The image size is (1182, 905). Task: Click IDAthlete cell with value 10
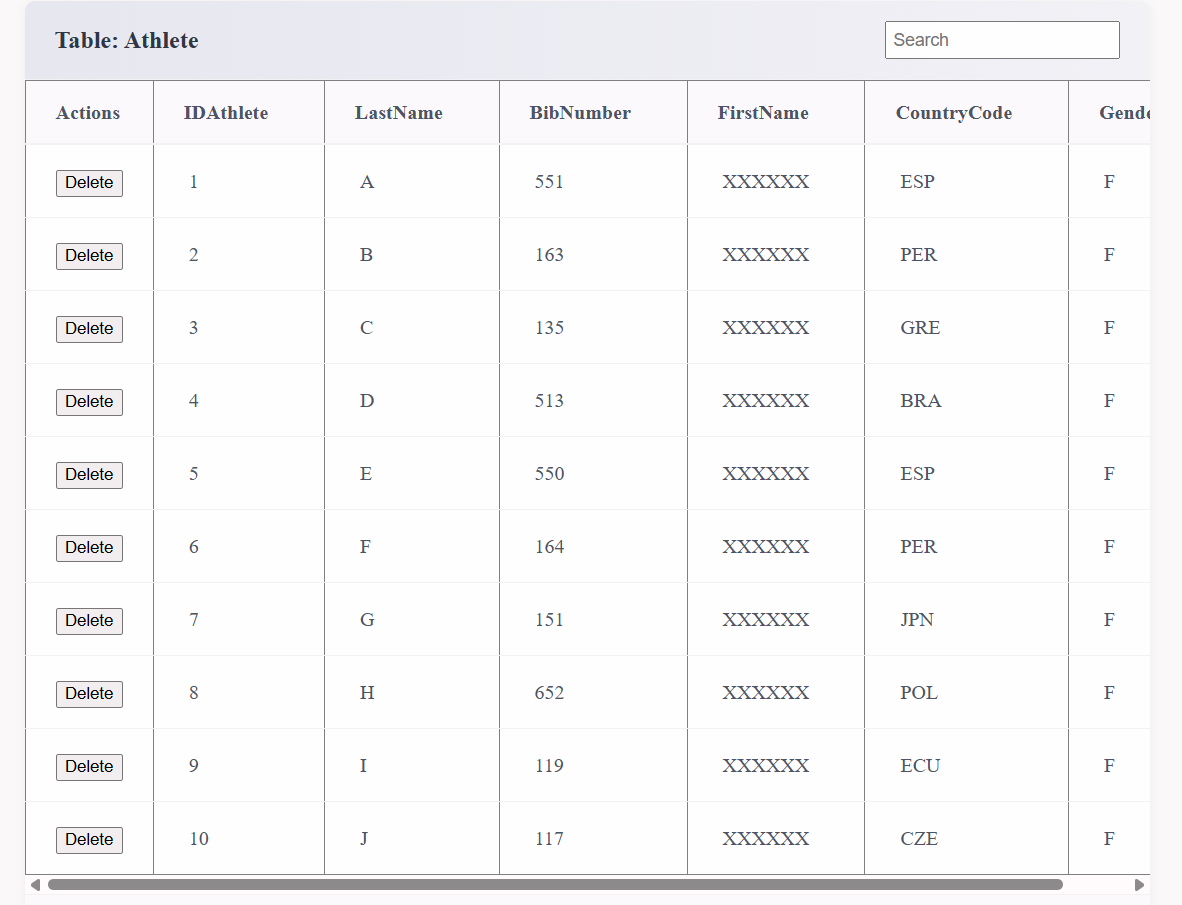pyautogui.click(x=239, y=839)
